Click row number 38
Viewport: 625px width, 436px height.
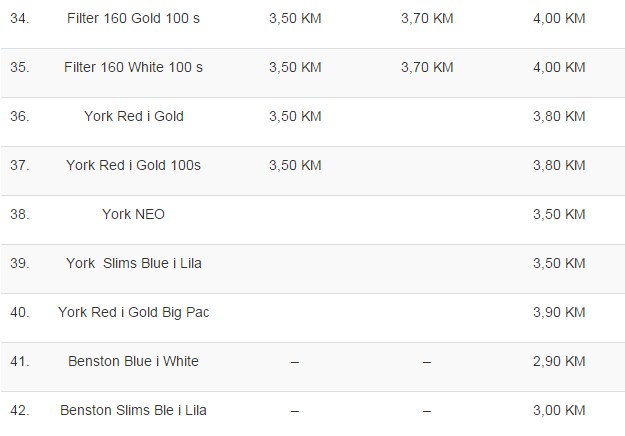(x=19, y=214)
